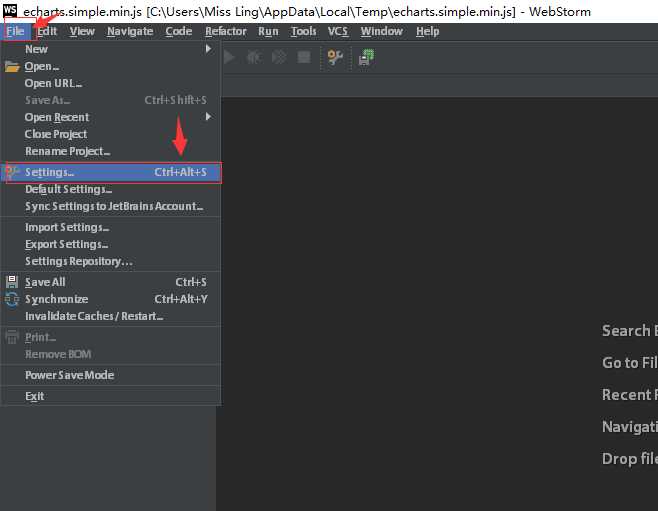Open the Navigate menu
This screenshot has width=658, height=511.
130,31
